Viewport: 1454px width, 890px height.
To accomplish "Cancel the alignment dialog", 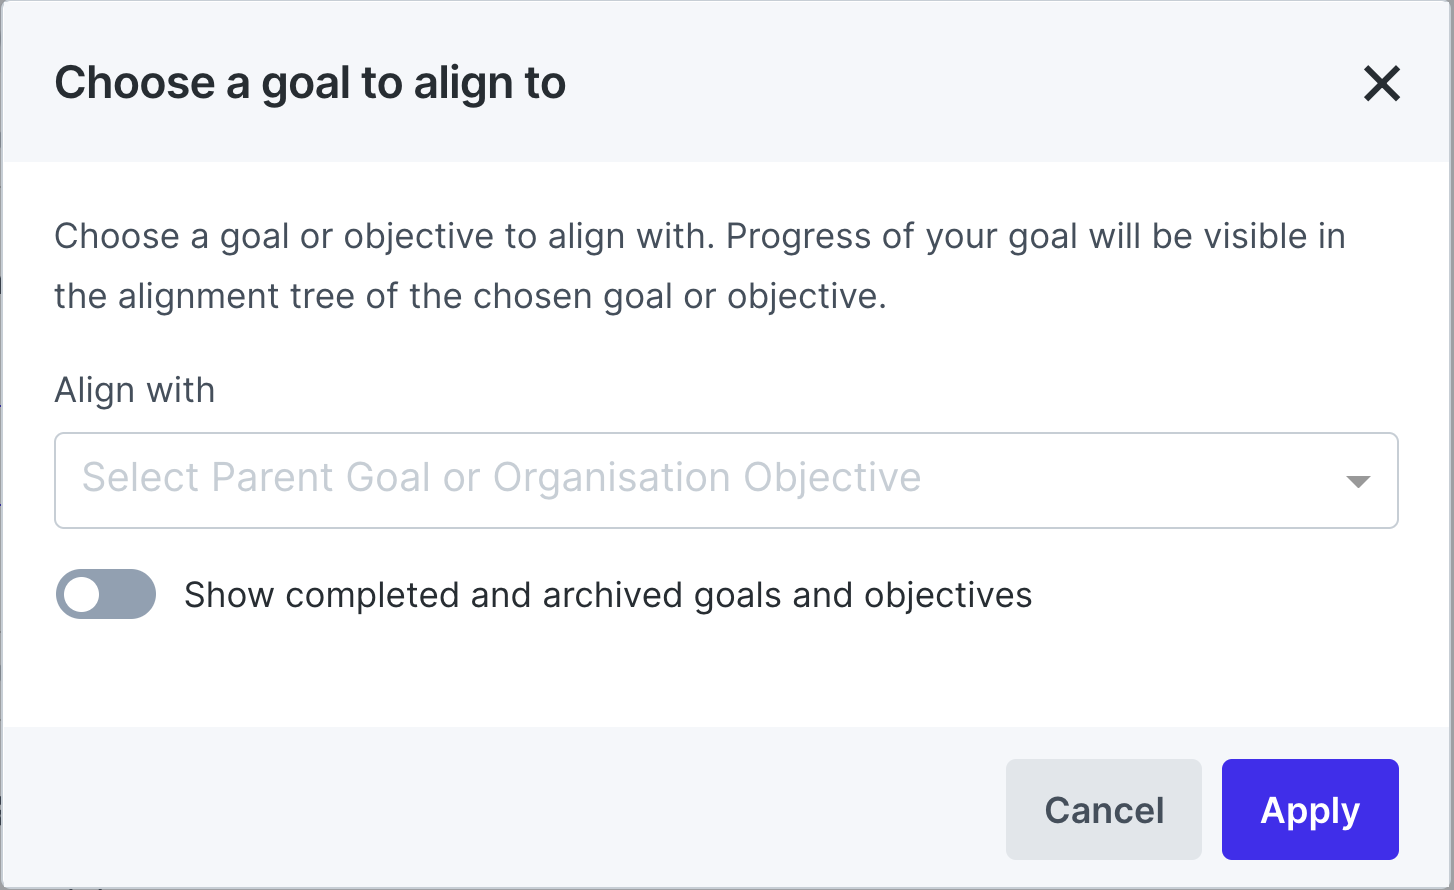I will pos(1103,810).
